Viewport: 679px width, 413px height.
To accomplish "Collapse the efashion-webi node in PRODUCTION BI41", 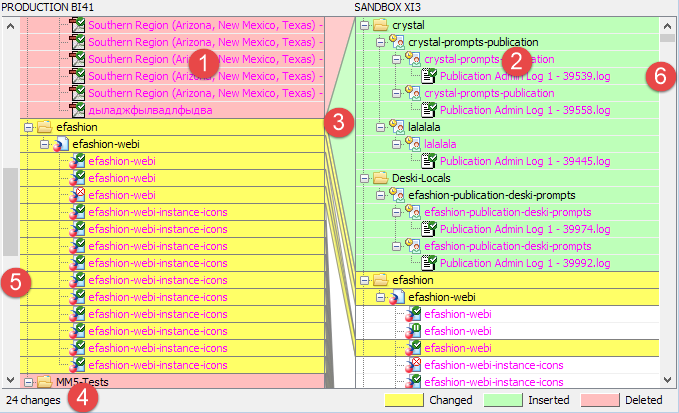I will [x=45, y=144].
